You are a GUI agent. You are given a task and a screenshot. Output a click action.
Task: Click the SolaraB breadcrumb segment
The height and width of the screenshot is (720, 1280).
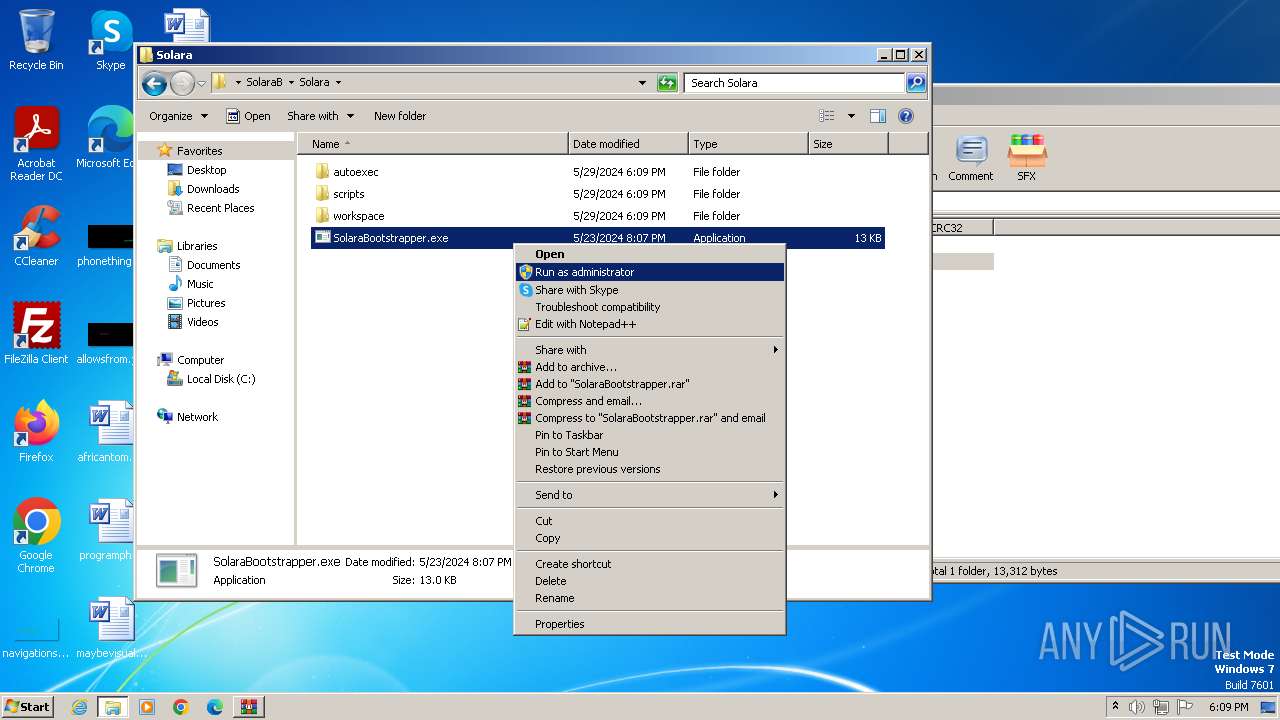coord(264,83)
